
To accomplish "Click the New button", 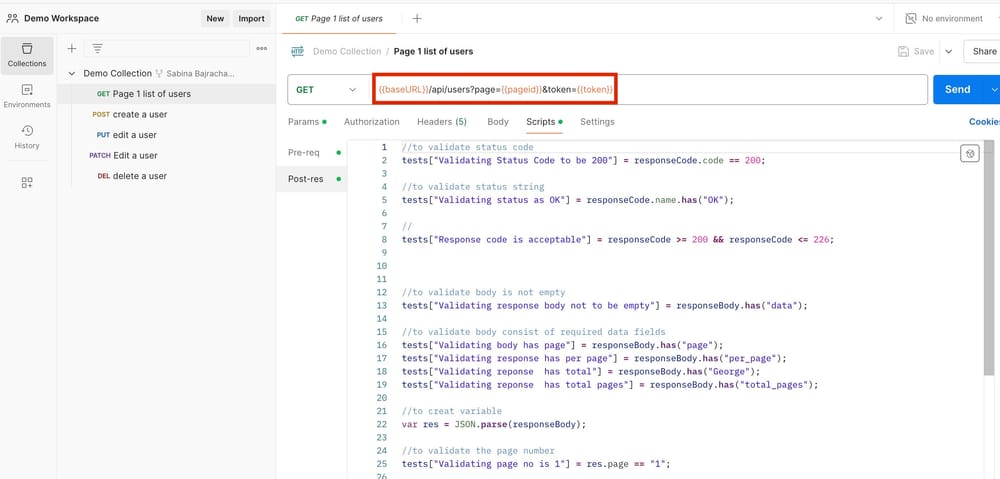I will pyautogui.click(x=215, y=18).
